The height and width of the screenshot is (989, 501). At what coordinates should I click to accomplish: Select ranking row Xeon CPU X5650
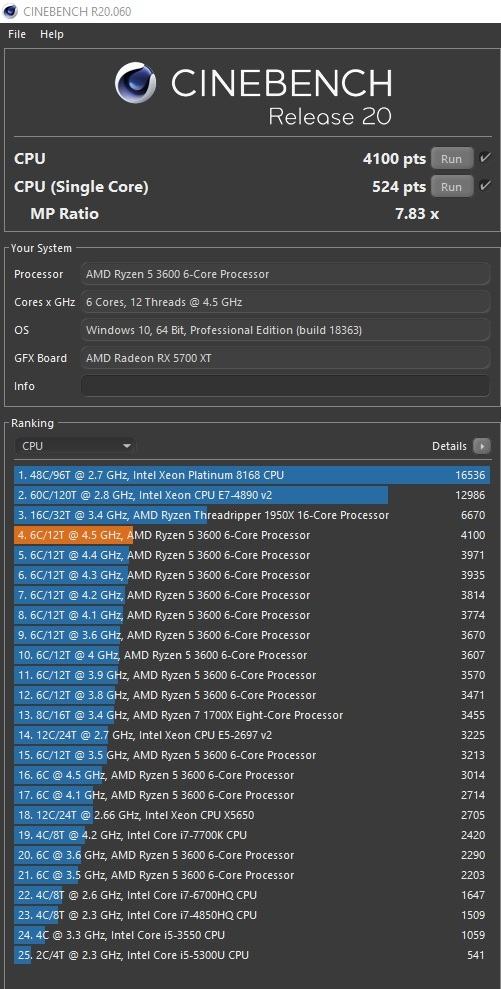point(252,815)
